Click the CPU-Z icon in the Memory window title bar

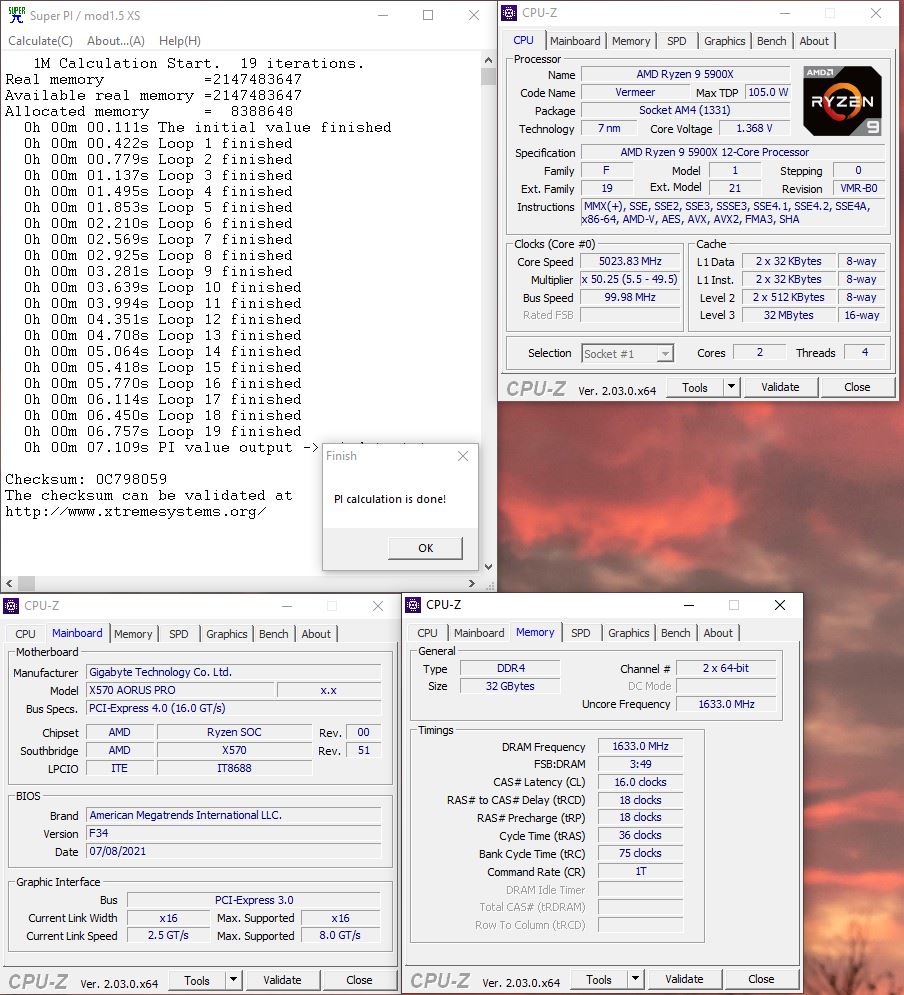413,605
